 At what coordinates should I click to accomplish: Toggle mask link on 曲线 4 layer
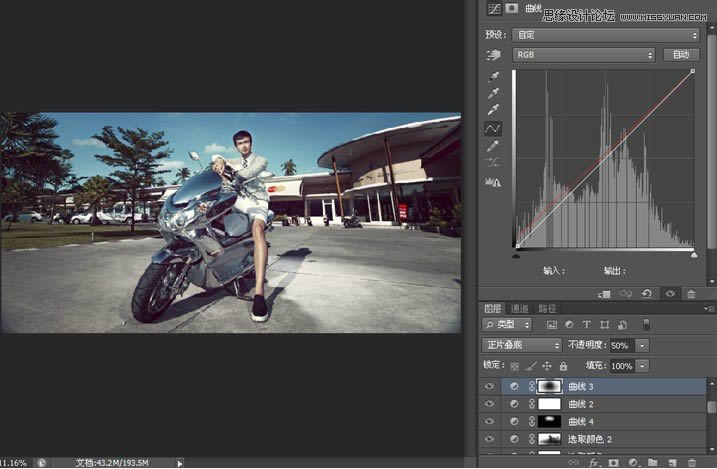point(532,421)
